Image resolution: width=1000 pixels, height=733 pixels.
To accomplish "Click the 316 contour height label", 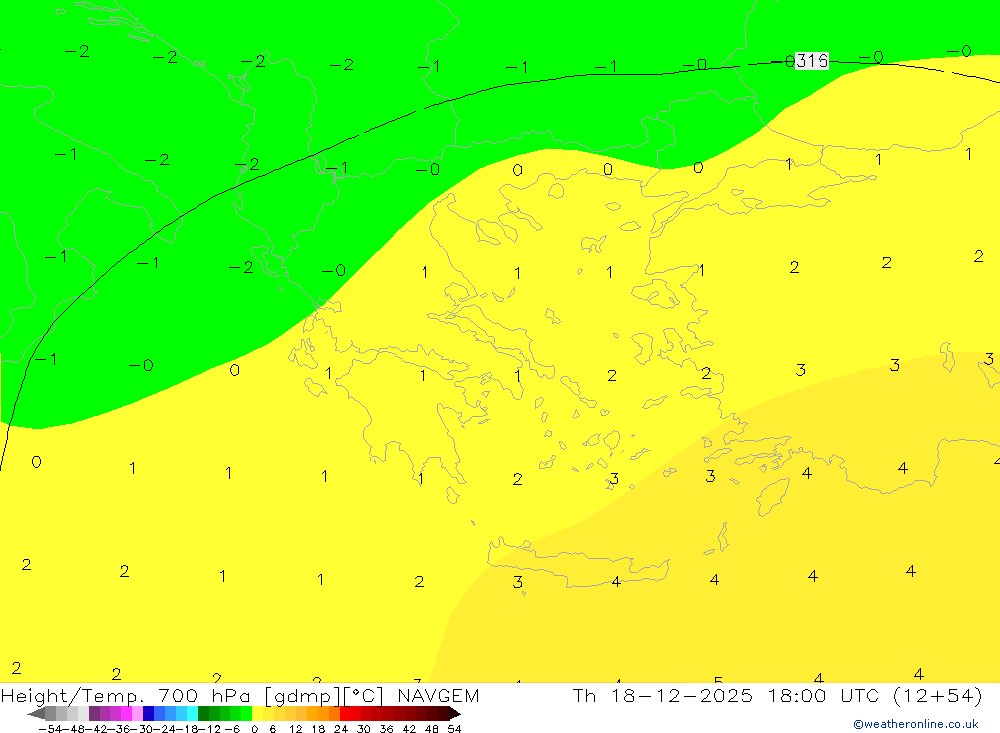I will [x=812, y=61].
